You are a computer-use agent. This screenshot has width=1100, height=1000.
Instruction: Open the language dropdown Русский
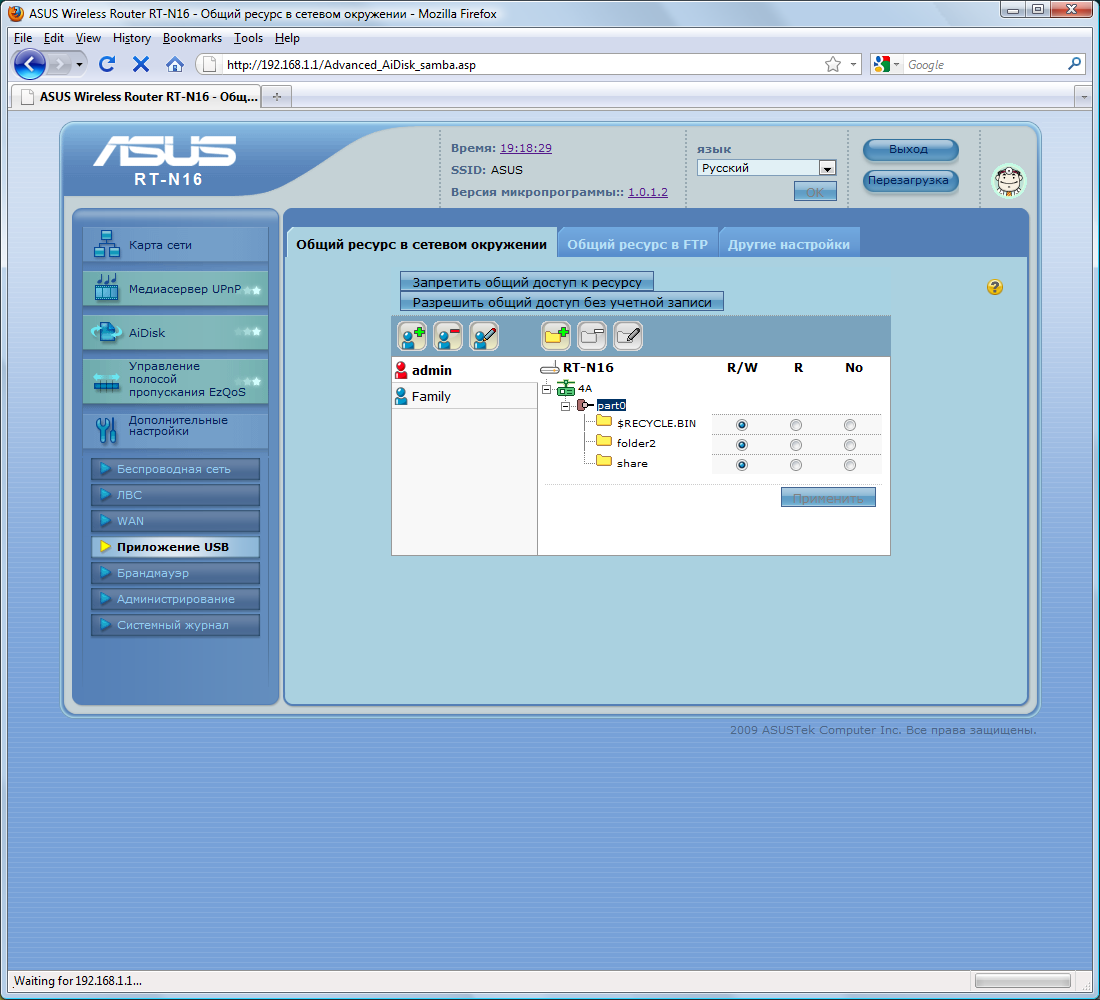(766, 168)
